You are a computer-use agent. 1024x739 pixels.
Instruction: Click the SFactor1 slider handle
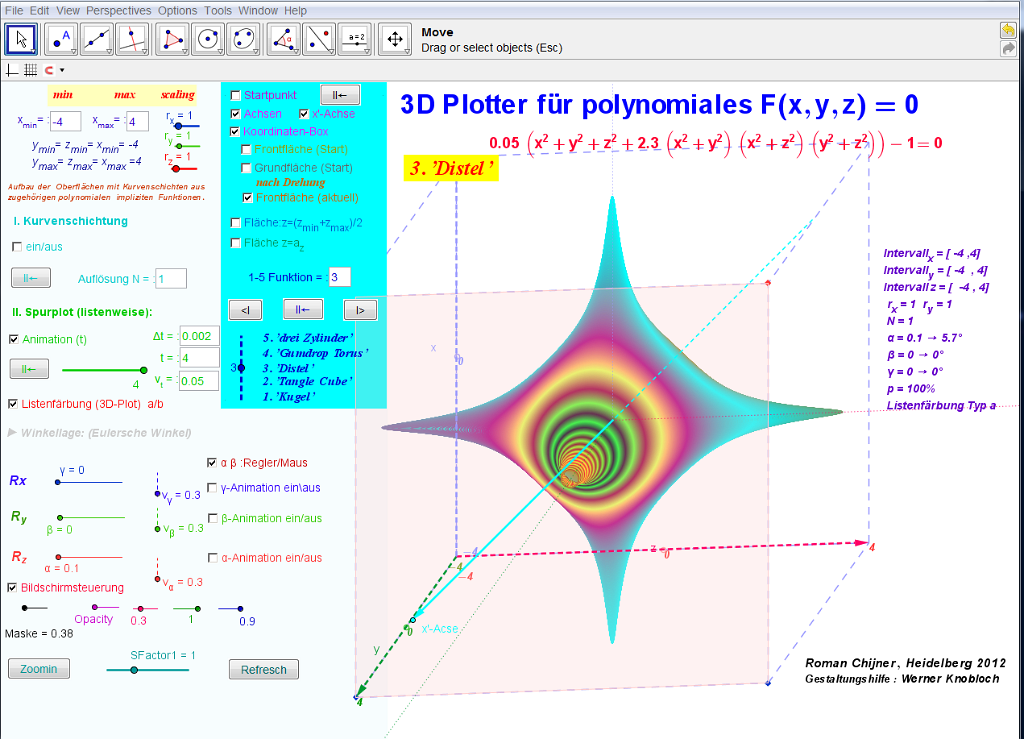pos(134,670)
